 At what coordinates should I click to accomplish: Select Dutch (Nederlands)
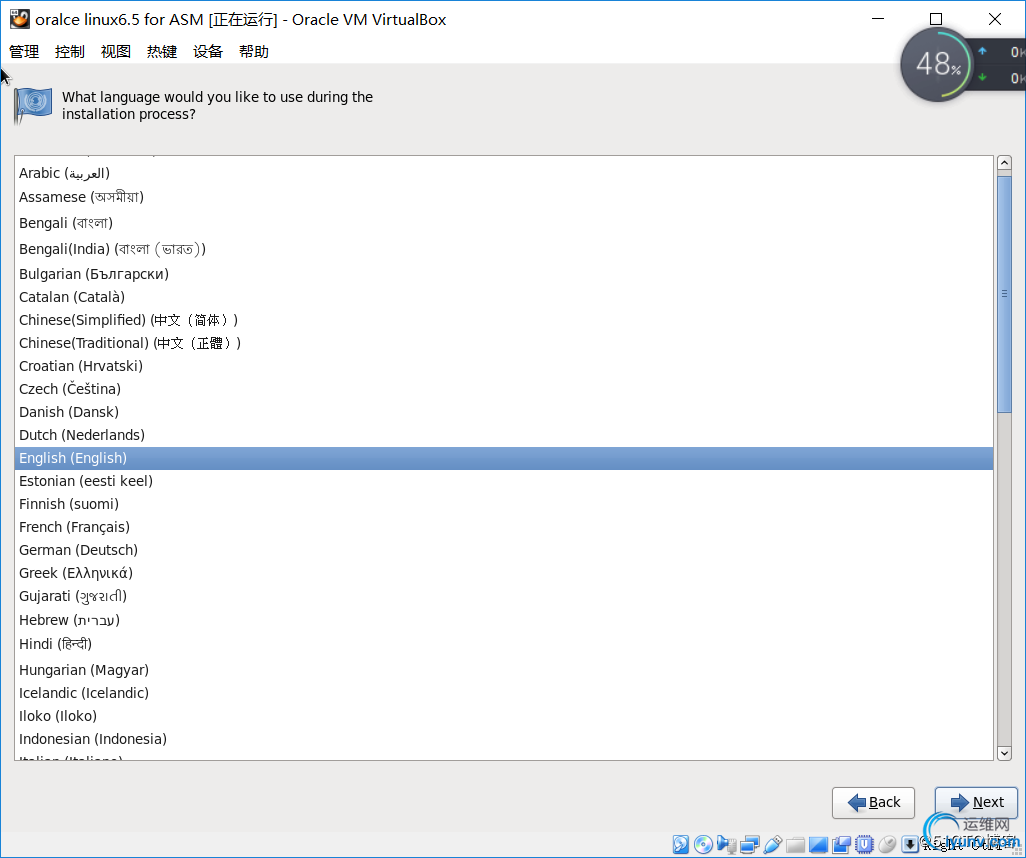pos(504,435)
